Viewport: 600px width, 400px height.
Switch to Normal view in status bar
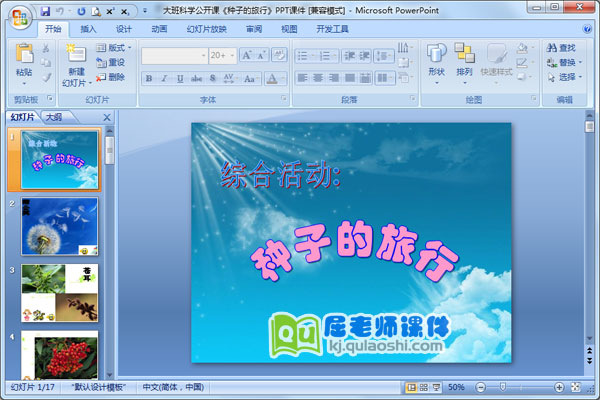(411, 387)
